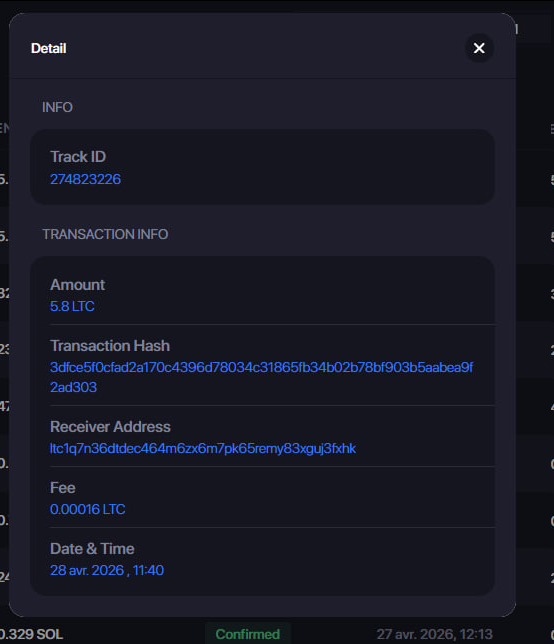The width and height of the screenshot is (554, 644).
Task: Select the 0.329 SOL row amount
Action: 32,634
